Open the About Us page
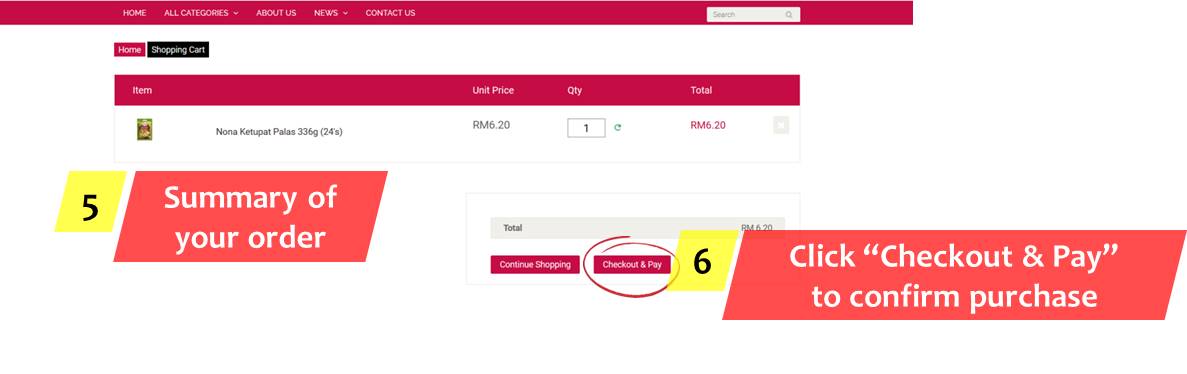The width and height of the screenshot is (1187, 374). click(276, 13)
